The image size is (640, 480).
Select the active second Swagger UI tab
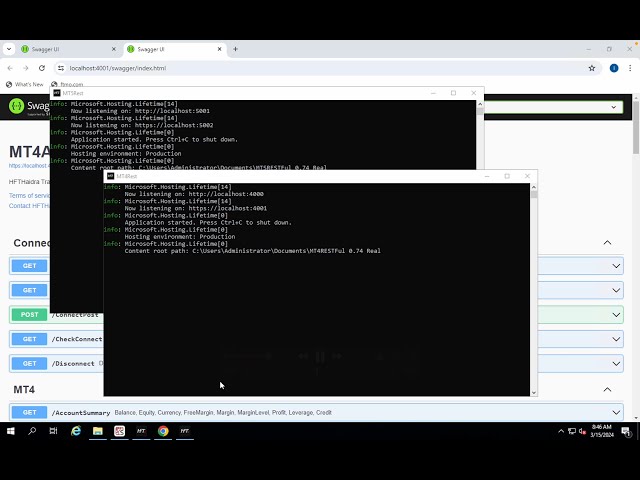173,49
